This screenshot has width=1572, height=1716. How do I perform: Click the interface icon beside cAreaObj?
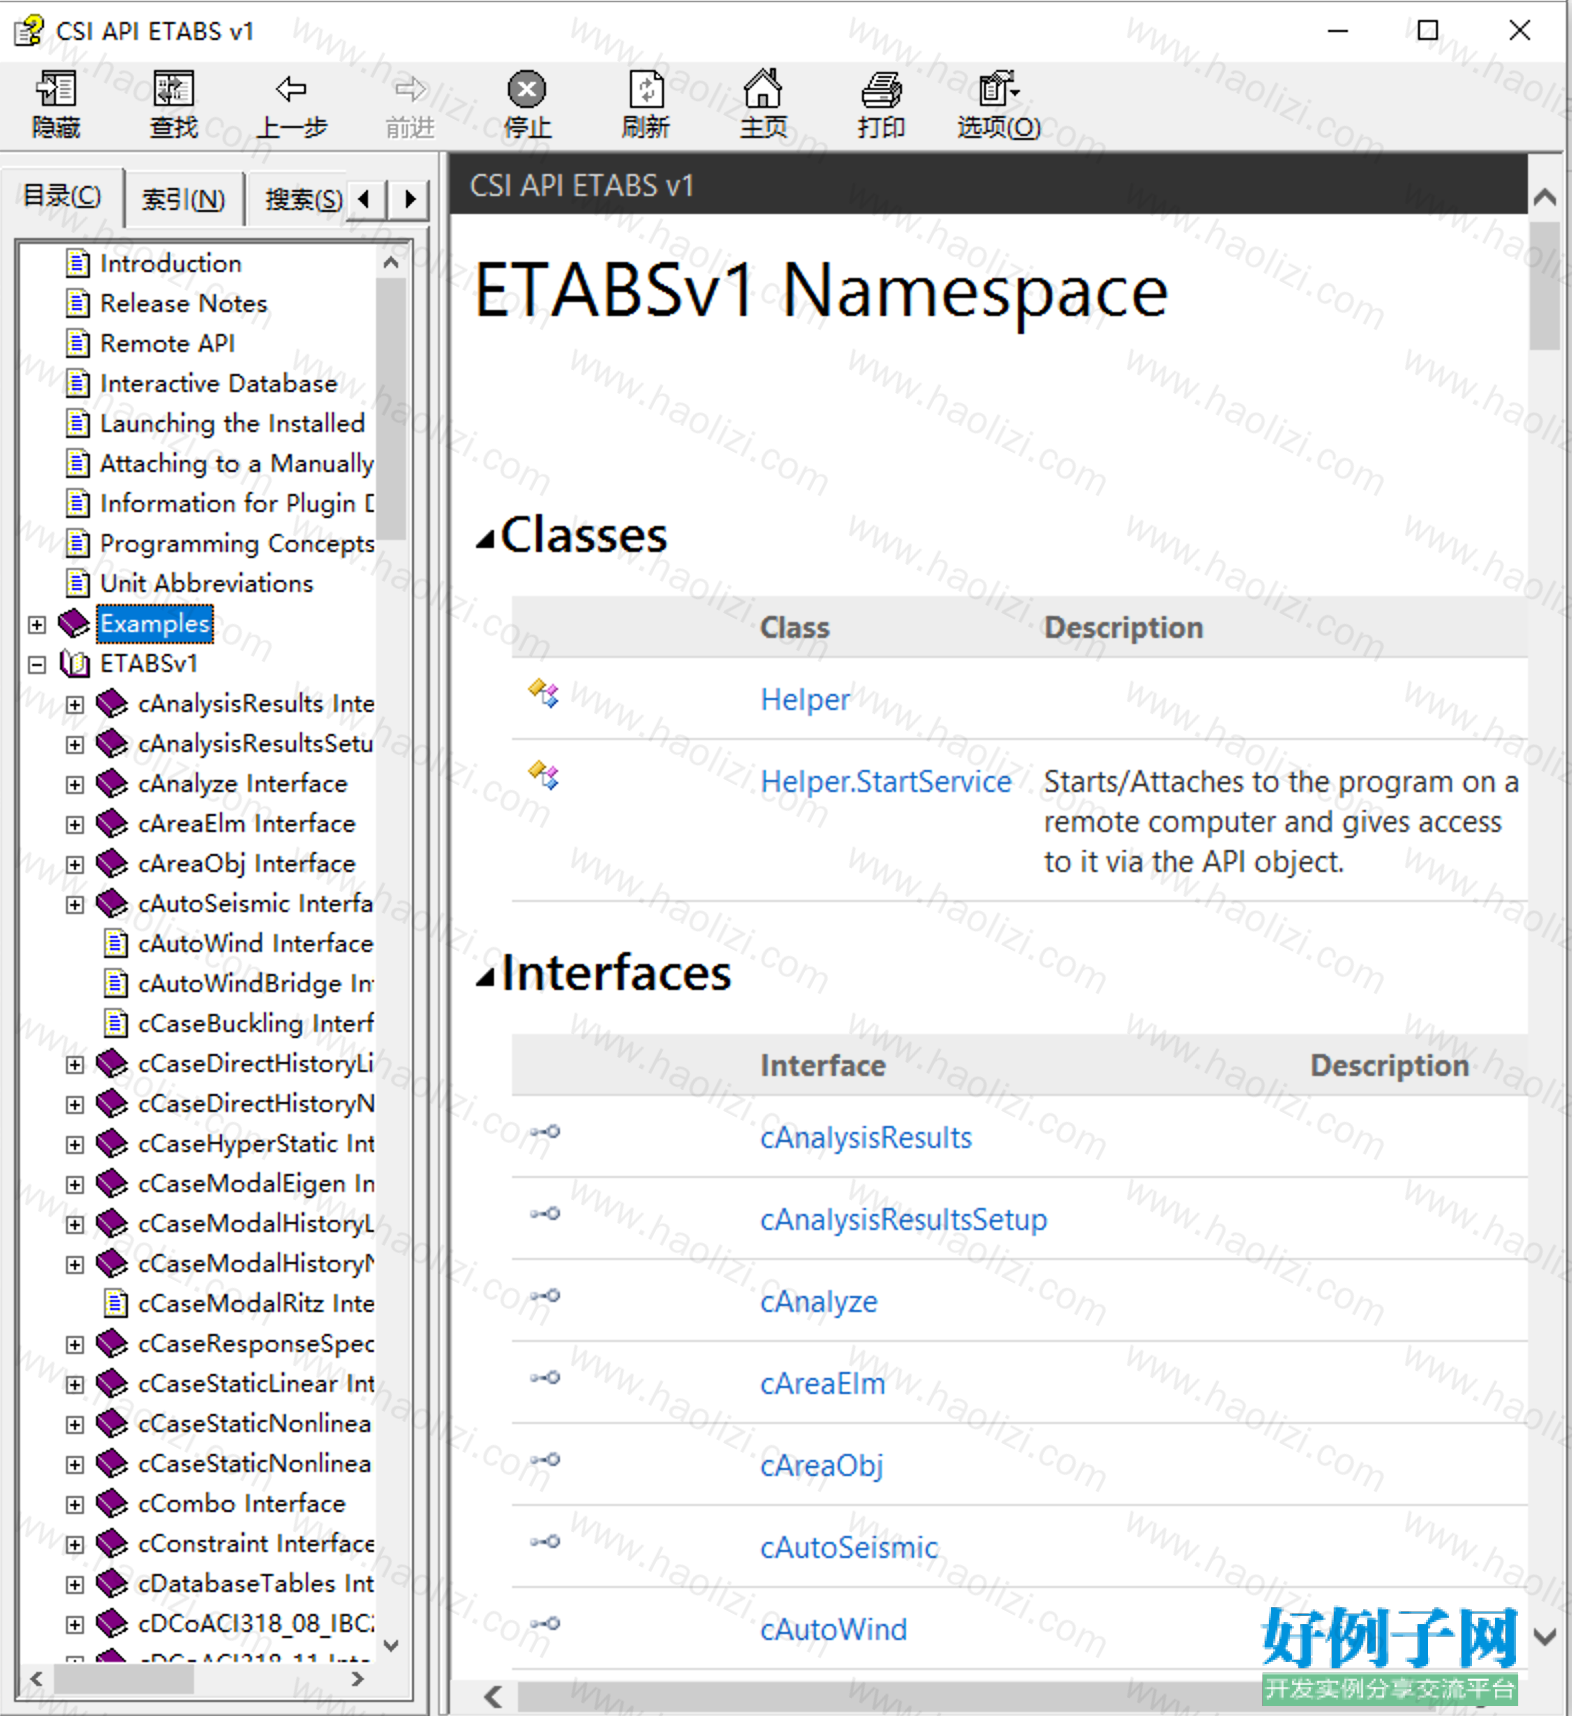[545, 1460]
